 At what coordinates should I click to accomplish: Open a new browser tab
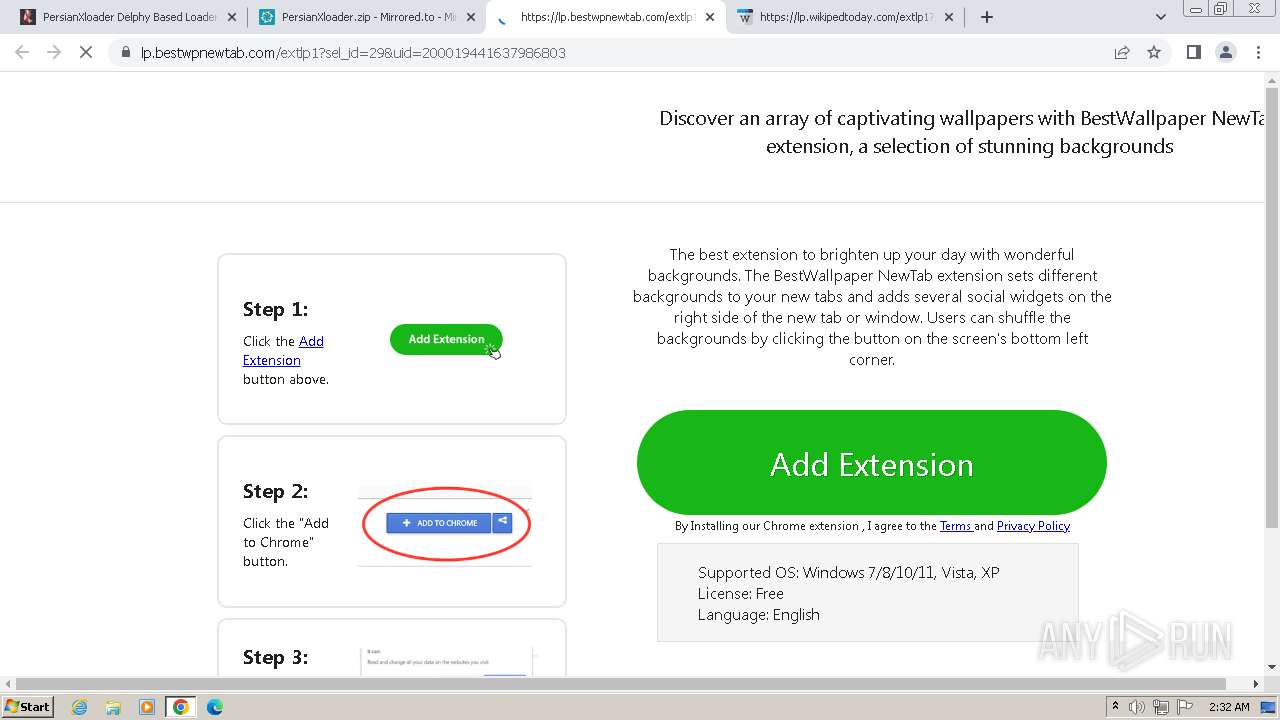click(987, 17)
